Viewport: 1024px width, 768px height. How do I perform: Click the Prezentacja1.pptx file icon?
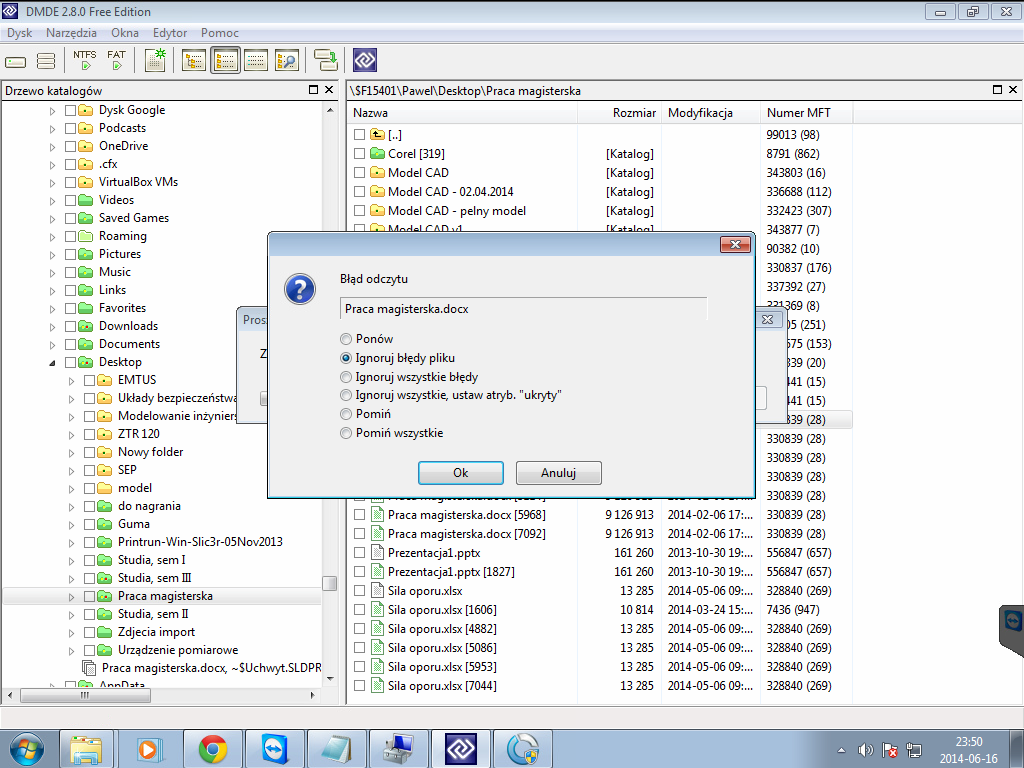[377, 552]
